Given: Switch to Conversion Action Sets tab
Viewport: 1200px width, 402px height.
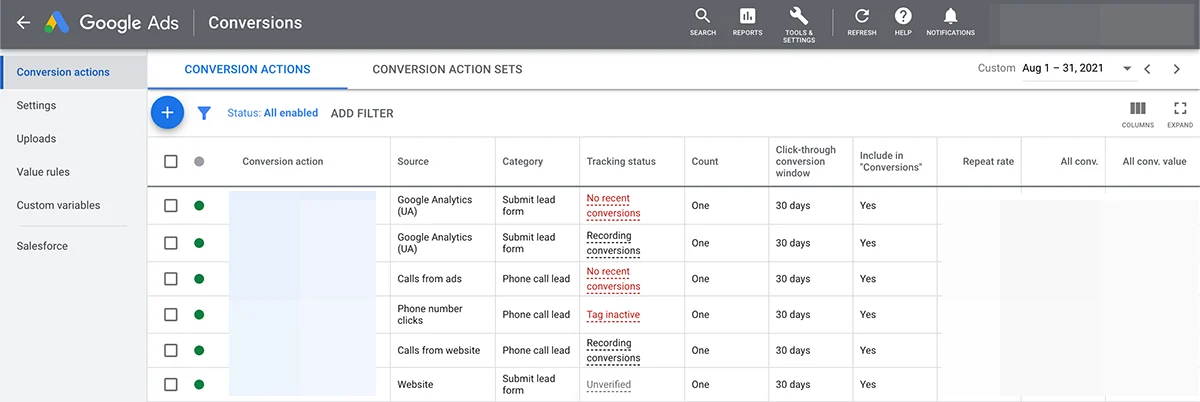Looking at the screenshot, I should (447, 70).
